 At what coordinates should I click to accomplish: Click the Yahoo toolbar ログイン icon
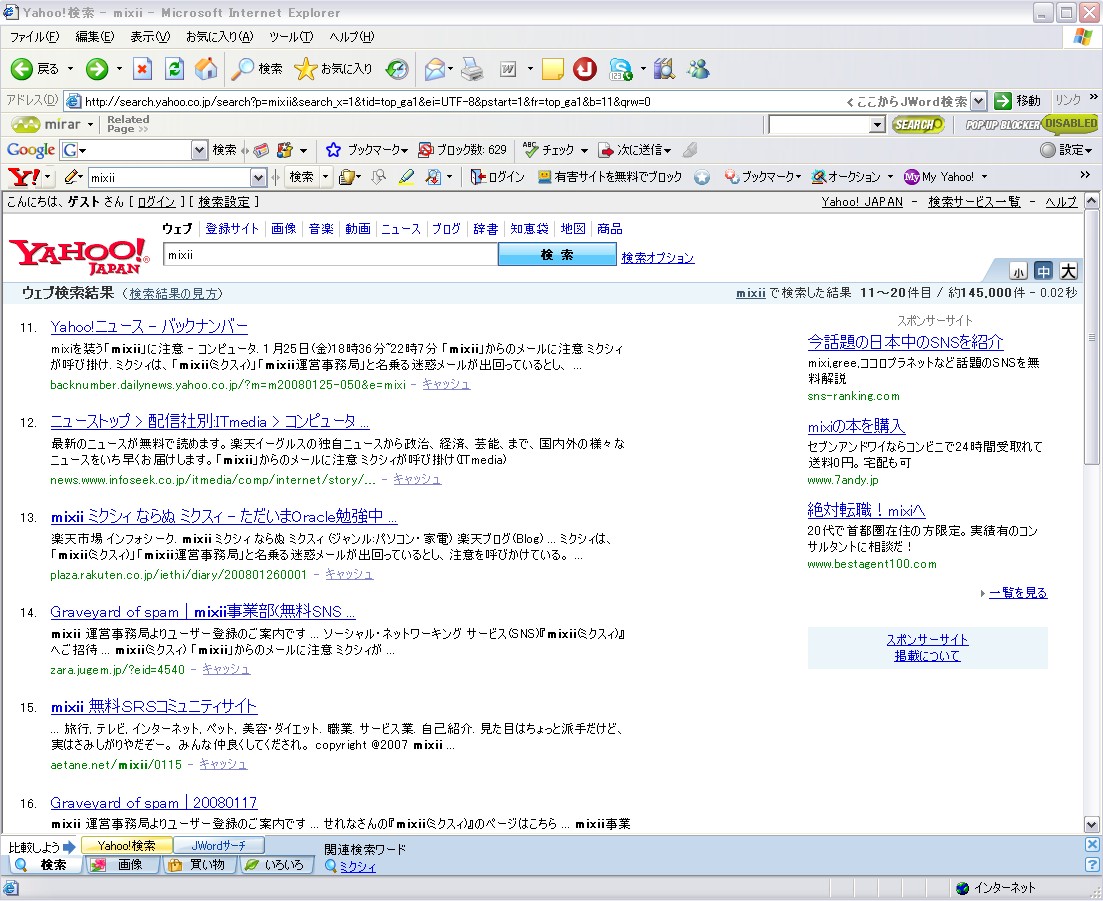(x=478, y=177)
